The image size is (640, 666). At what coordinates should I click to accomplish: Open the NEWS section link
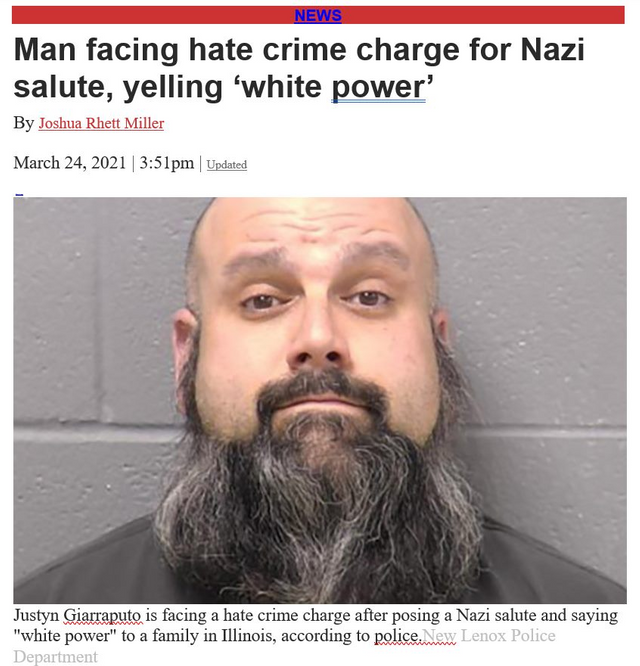318,15
